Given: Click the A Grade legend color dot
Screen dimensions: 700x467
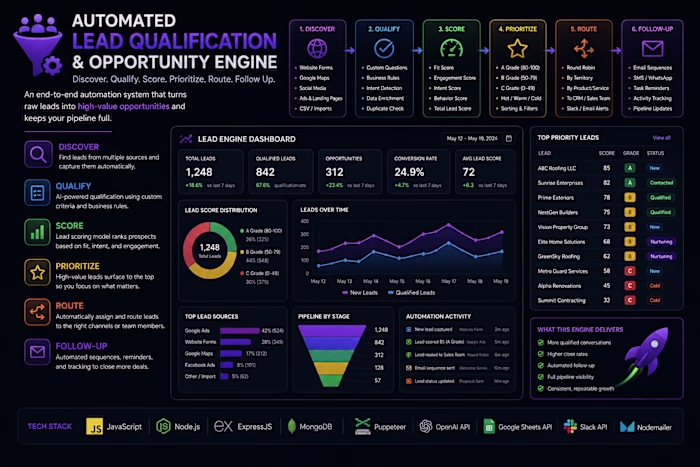Looking at the screenshot, I should (x=242, y=231).
